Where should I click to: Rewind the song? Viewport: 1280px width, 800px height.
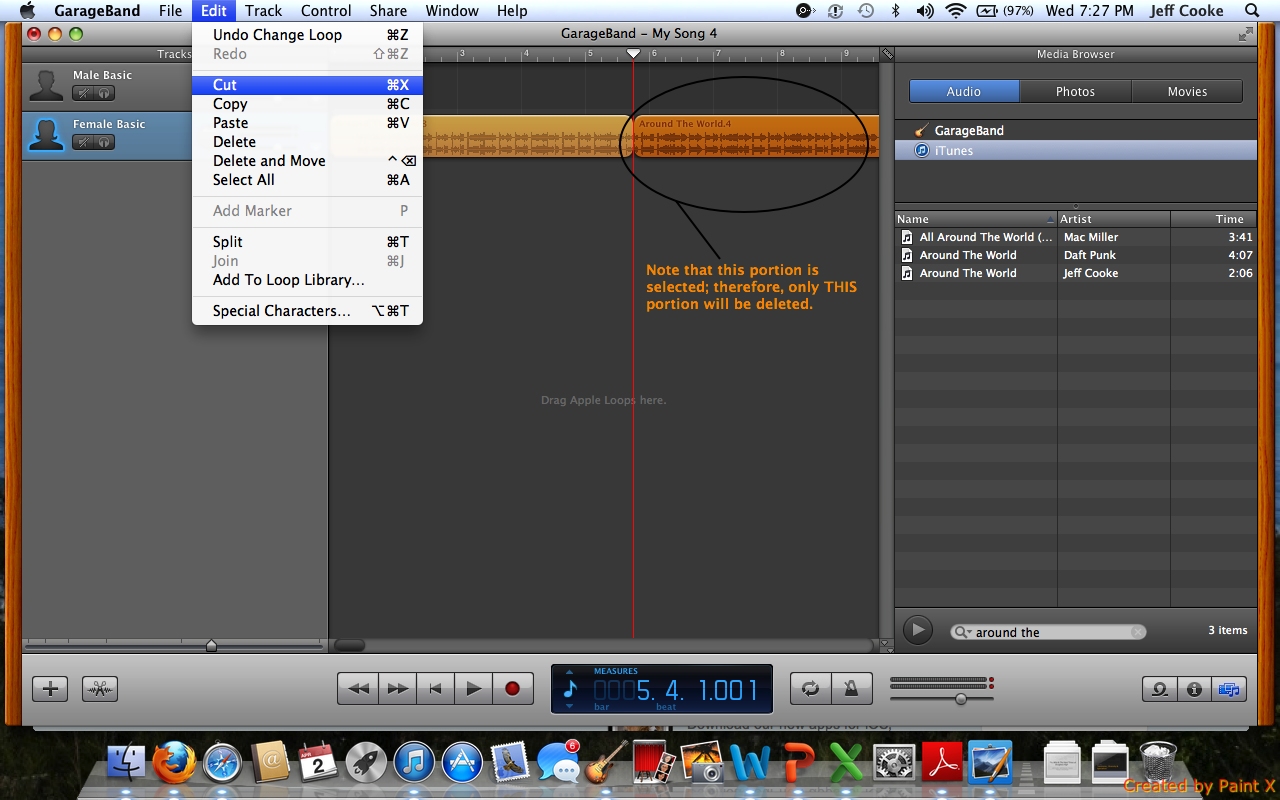coord(358,688)
